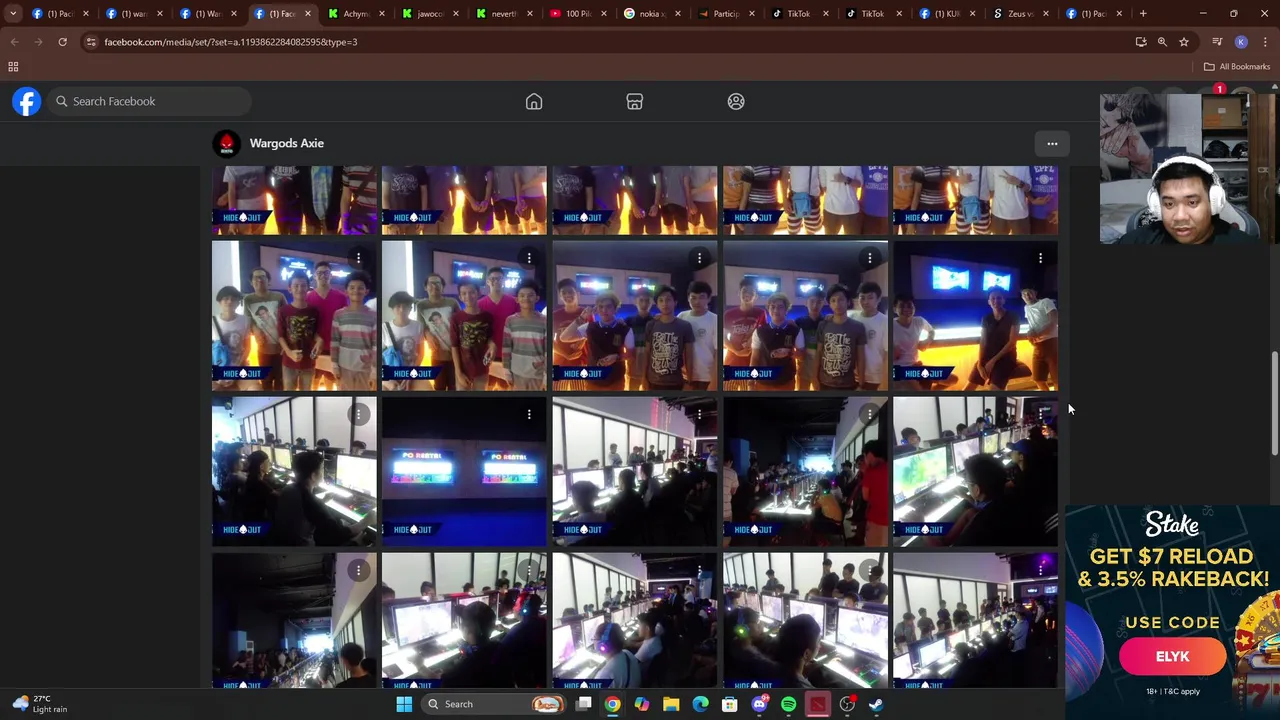Open File Explorer from taskbar
Image resolution: width=1280 pixels, height=720 pixels.
[671, 704]
